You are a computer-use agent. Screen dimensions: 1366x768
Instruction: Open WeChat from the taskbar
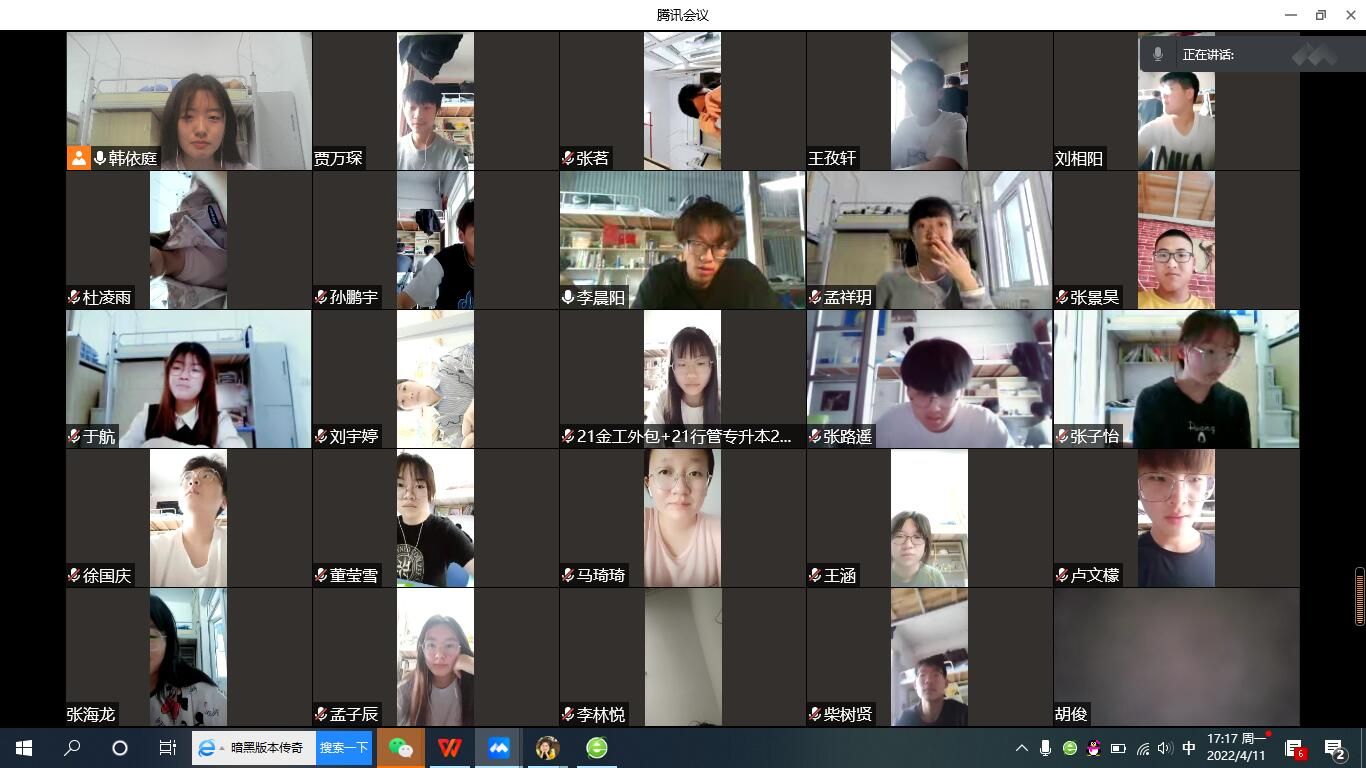click(401, 748)
